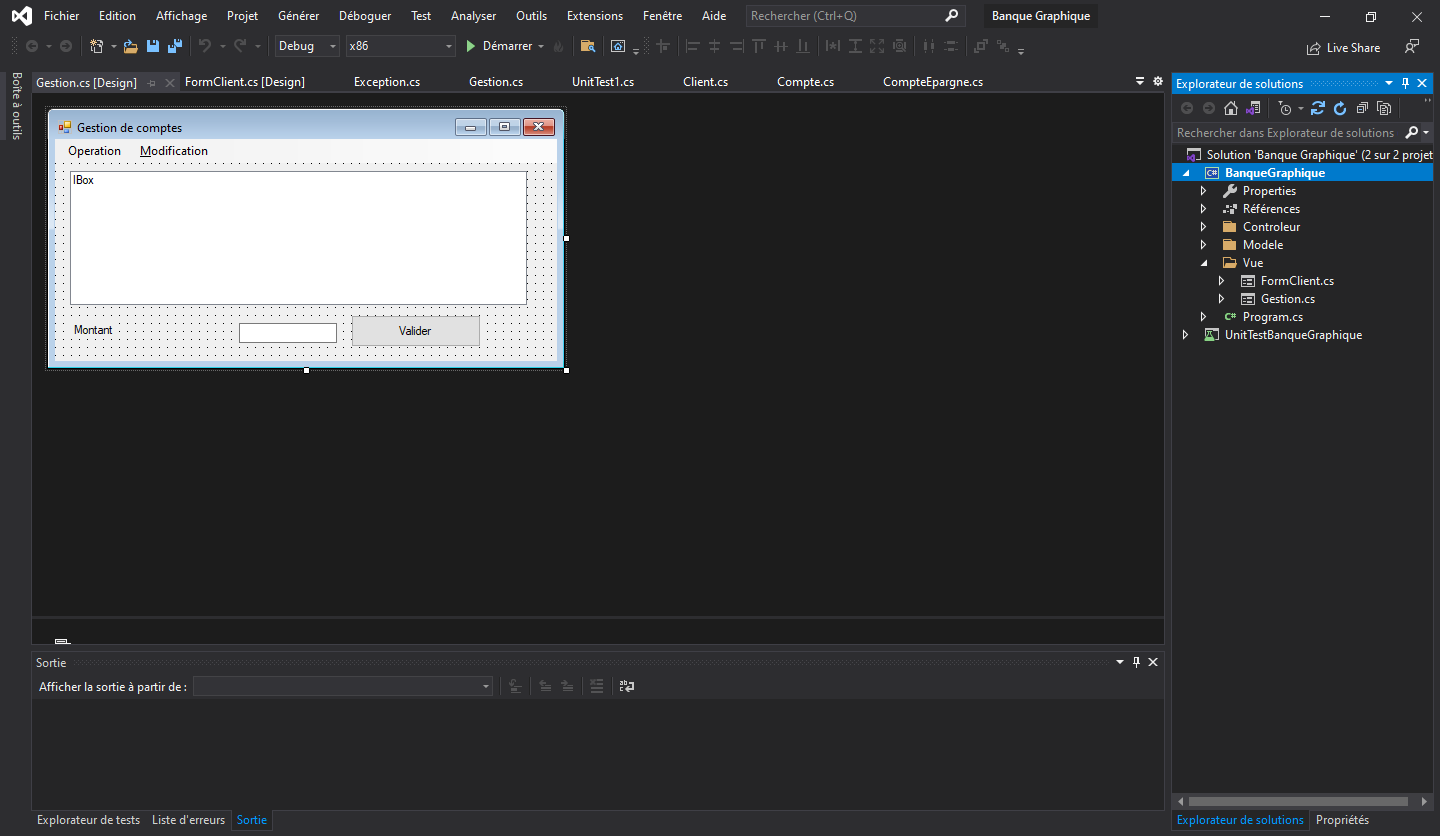Screen dimensions: 1440x836
Task: Open the 'Afficher la sortie à partir de' combo box
Action: click(x=343, y=686)
